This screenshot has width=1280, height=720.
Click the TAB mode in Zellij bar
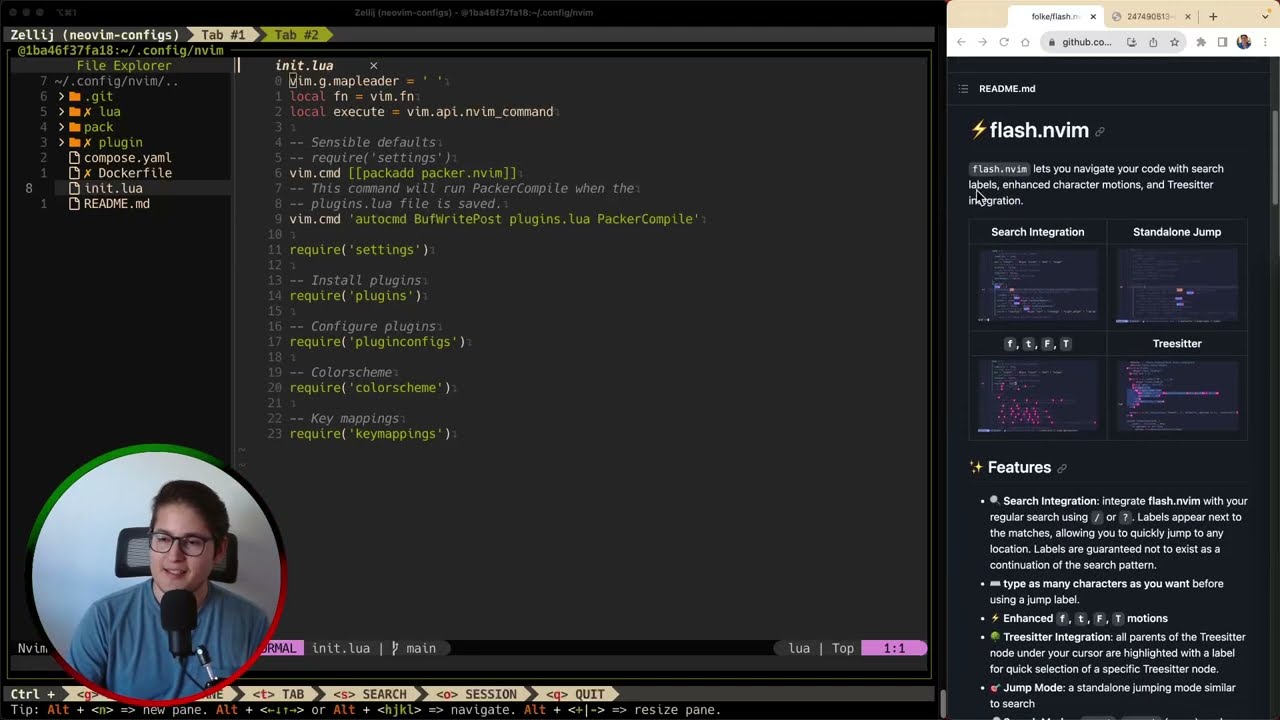(x=279, y=694)
